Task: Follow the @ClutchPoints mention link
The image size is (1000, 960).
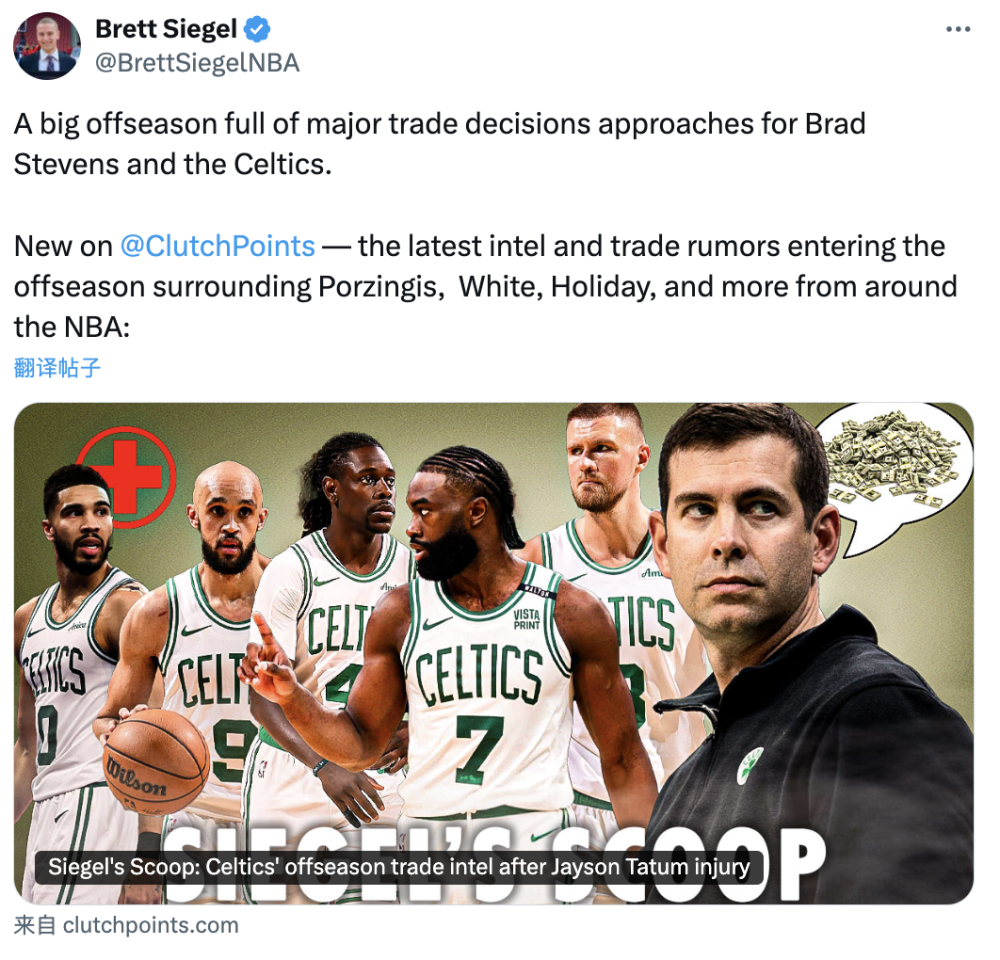Action: (x=217, y=246)
